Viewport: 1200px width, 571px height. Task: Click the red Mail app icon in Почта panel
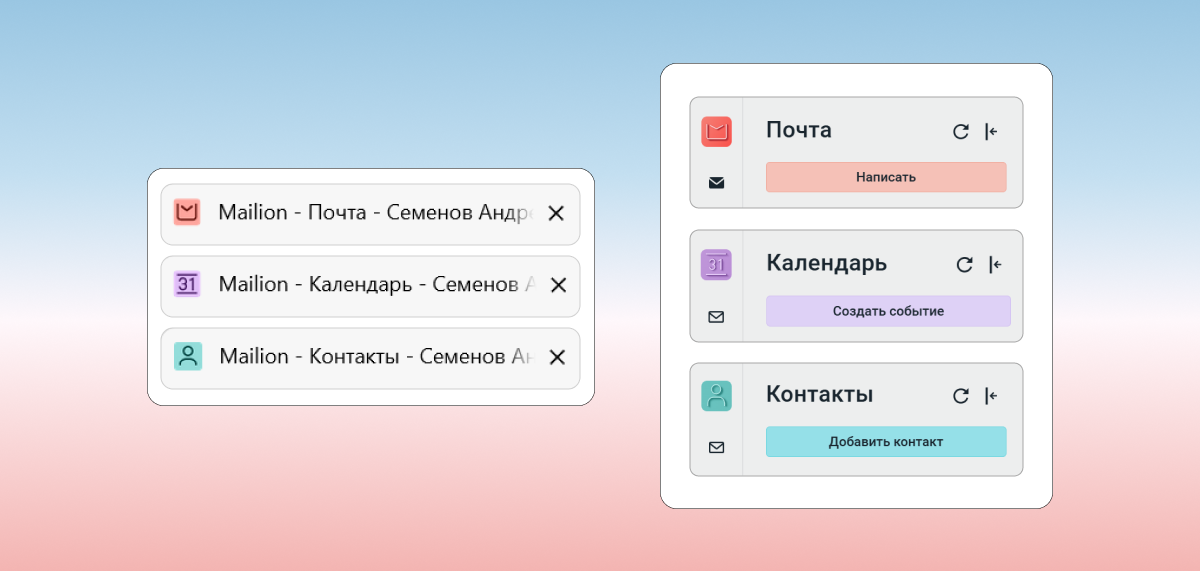(716, 131)
